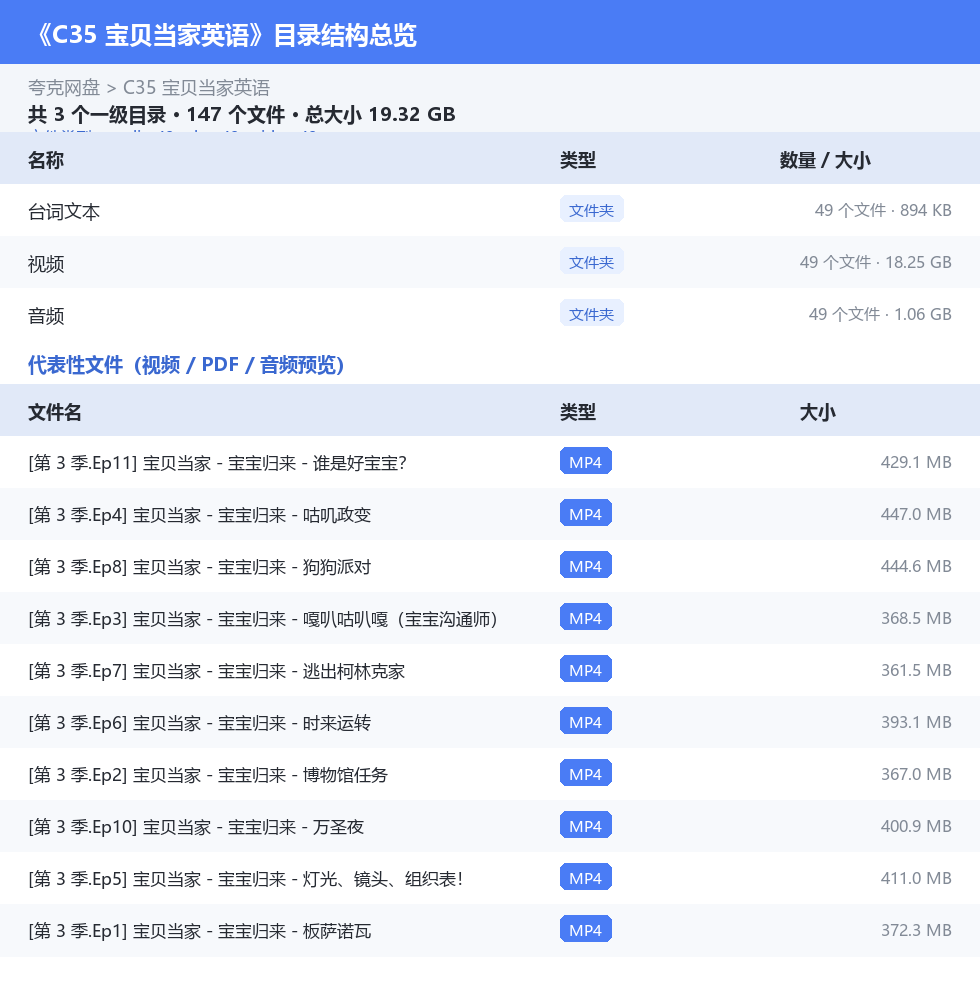Click the 大小 column header
The width and height of the screenshot is (980, 988).
tap(817, 412)
